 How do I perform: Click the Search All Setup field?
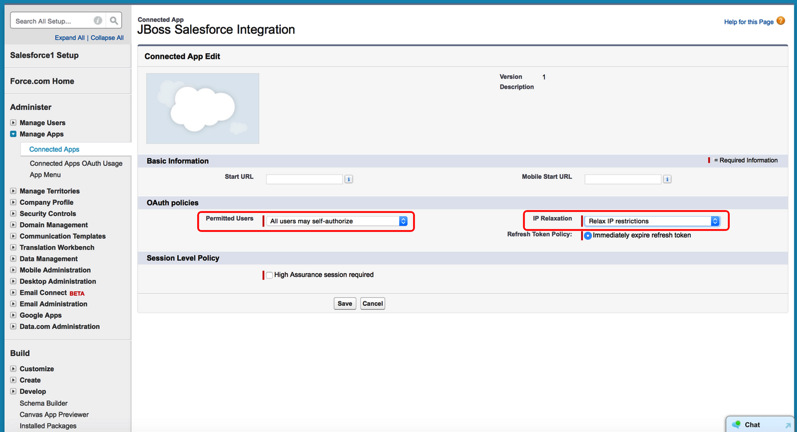(x=51, y=21)
